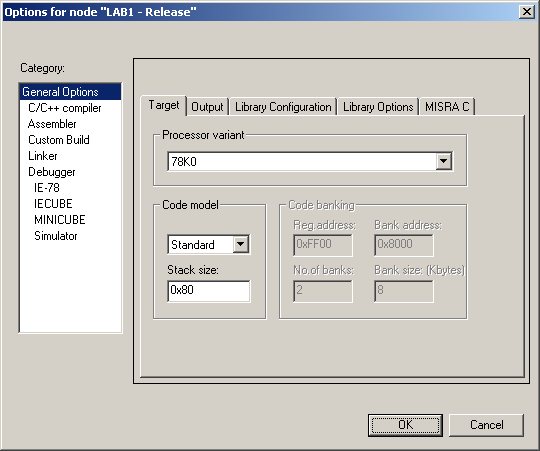Choose Custom Build category
Viewport: 540px width, 451px height.
click(x=59, y=140)
